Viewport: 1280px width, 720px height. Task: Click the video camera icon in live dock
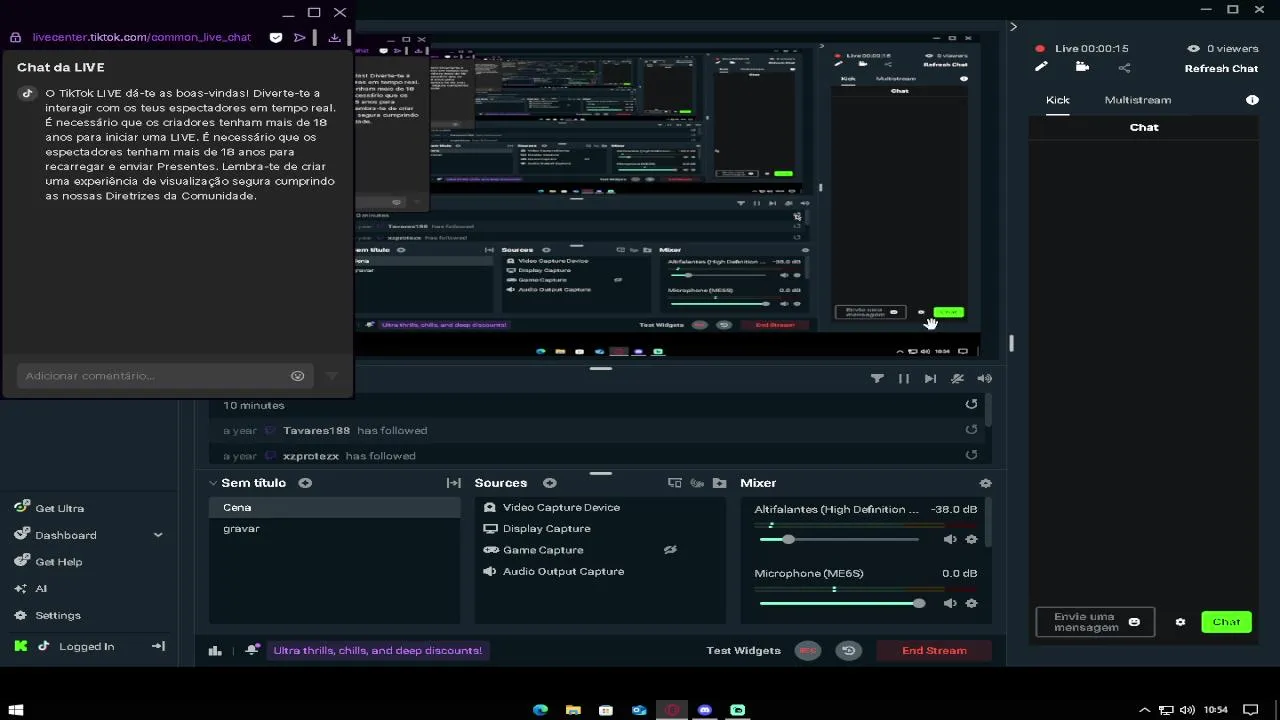[x=1082, y=67]
